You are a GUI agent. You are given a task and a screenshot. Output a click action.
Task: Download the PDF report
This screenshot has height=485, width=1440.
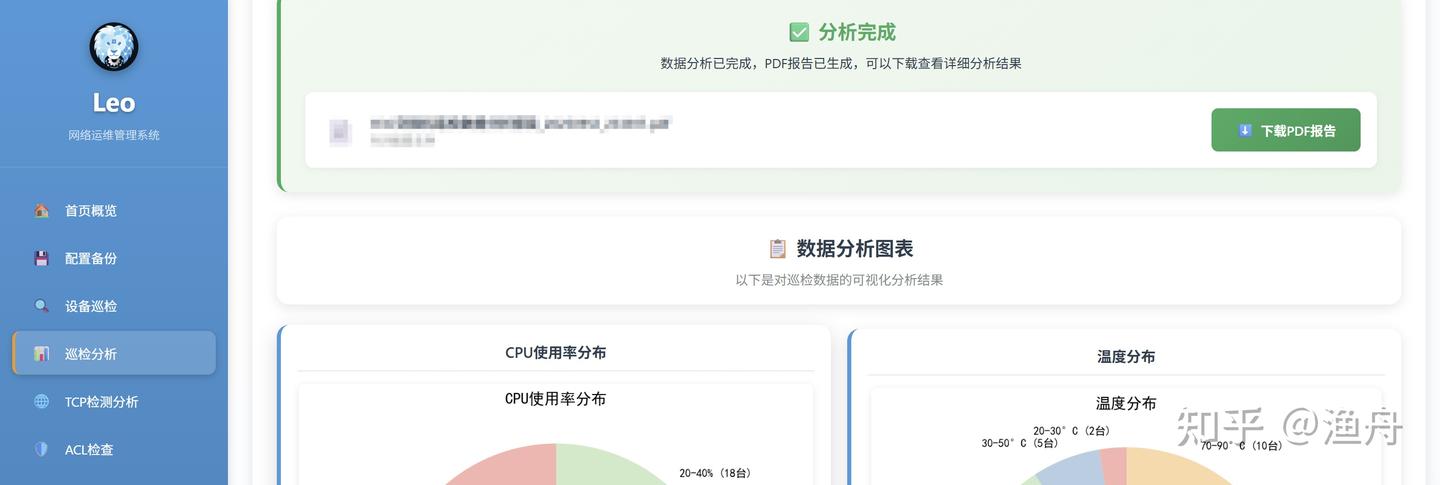pyautogui.click(x=1285, y=130)
